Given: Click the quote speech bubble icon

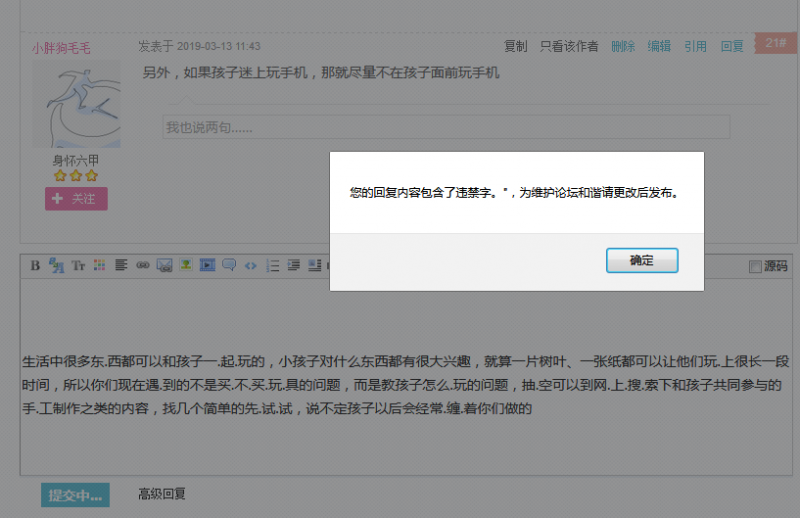Looking at the screenshot, I should click(229, 265).
